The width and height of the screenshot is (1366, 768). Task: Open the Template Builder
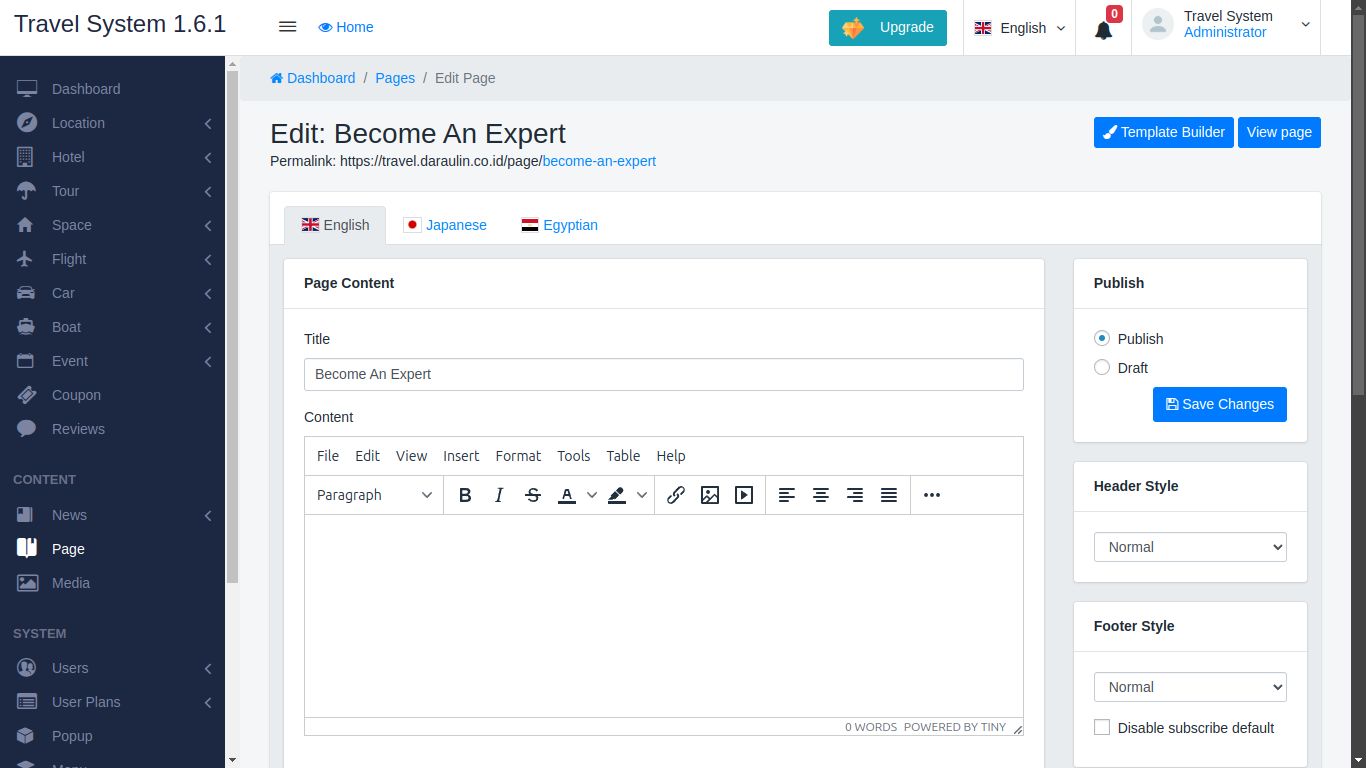[x=1163, y=132]
